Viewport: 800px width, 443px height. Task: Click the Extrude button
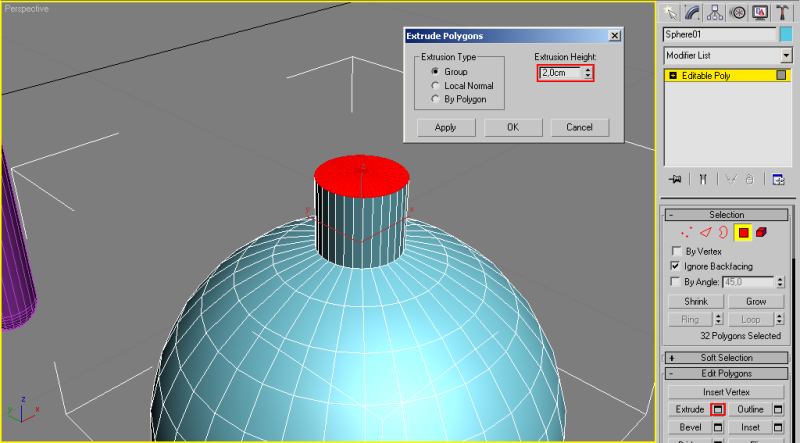pyautogui.click(x=690, y=409)
